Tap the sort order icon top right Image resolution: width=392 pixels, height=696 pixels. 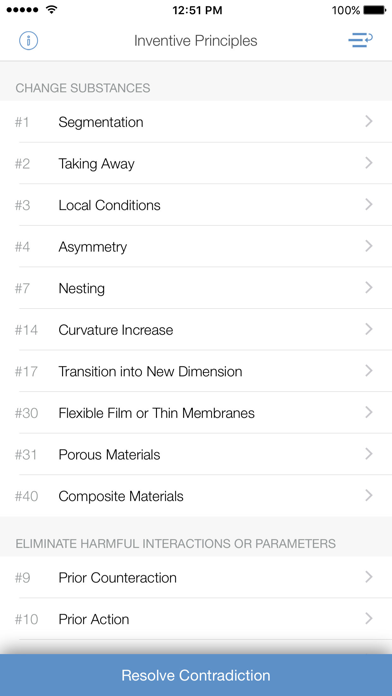[x=360, y=40]
